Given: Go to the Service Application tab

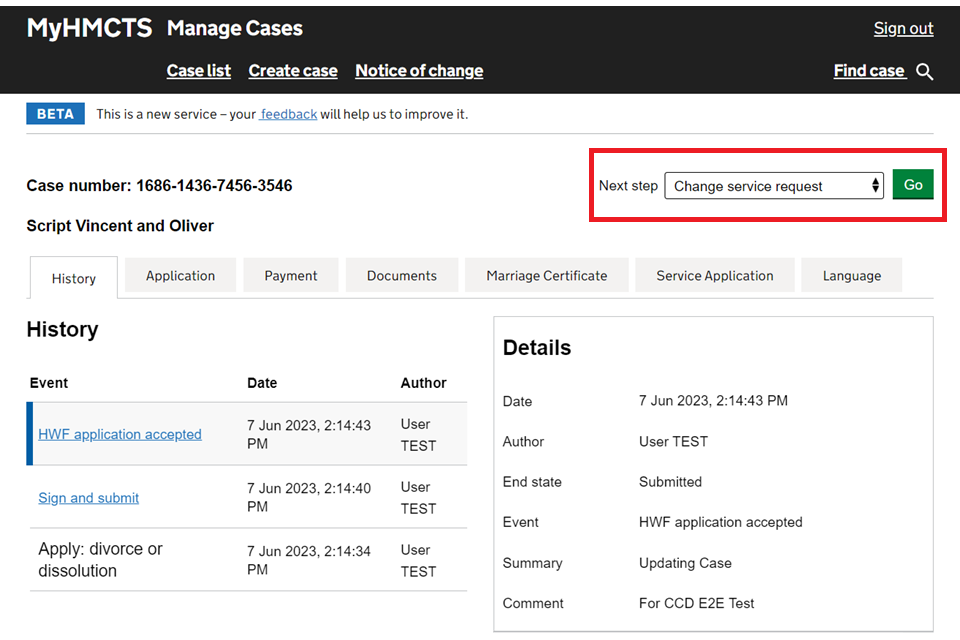Looking at the screenshot, I should [x=714, y=276].
